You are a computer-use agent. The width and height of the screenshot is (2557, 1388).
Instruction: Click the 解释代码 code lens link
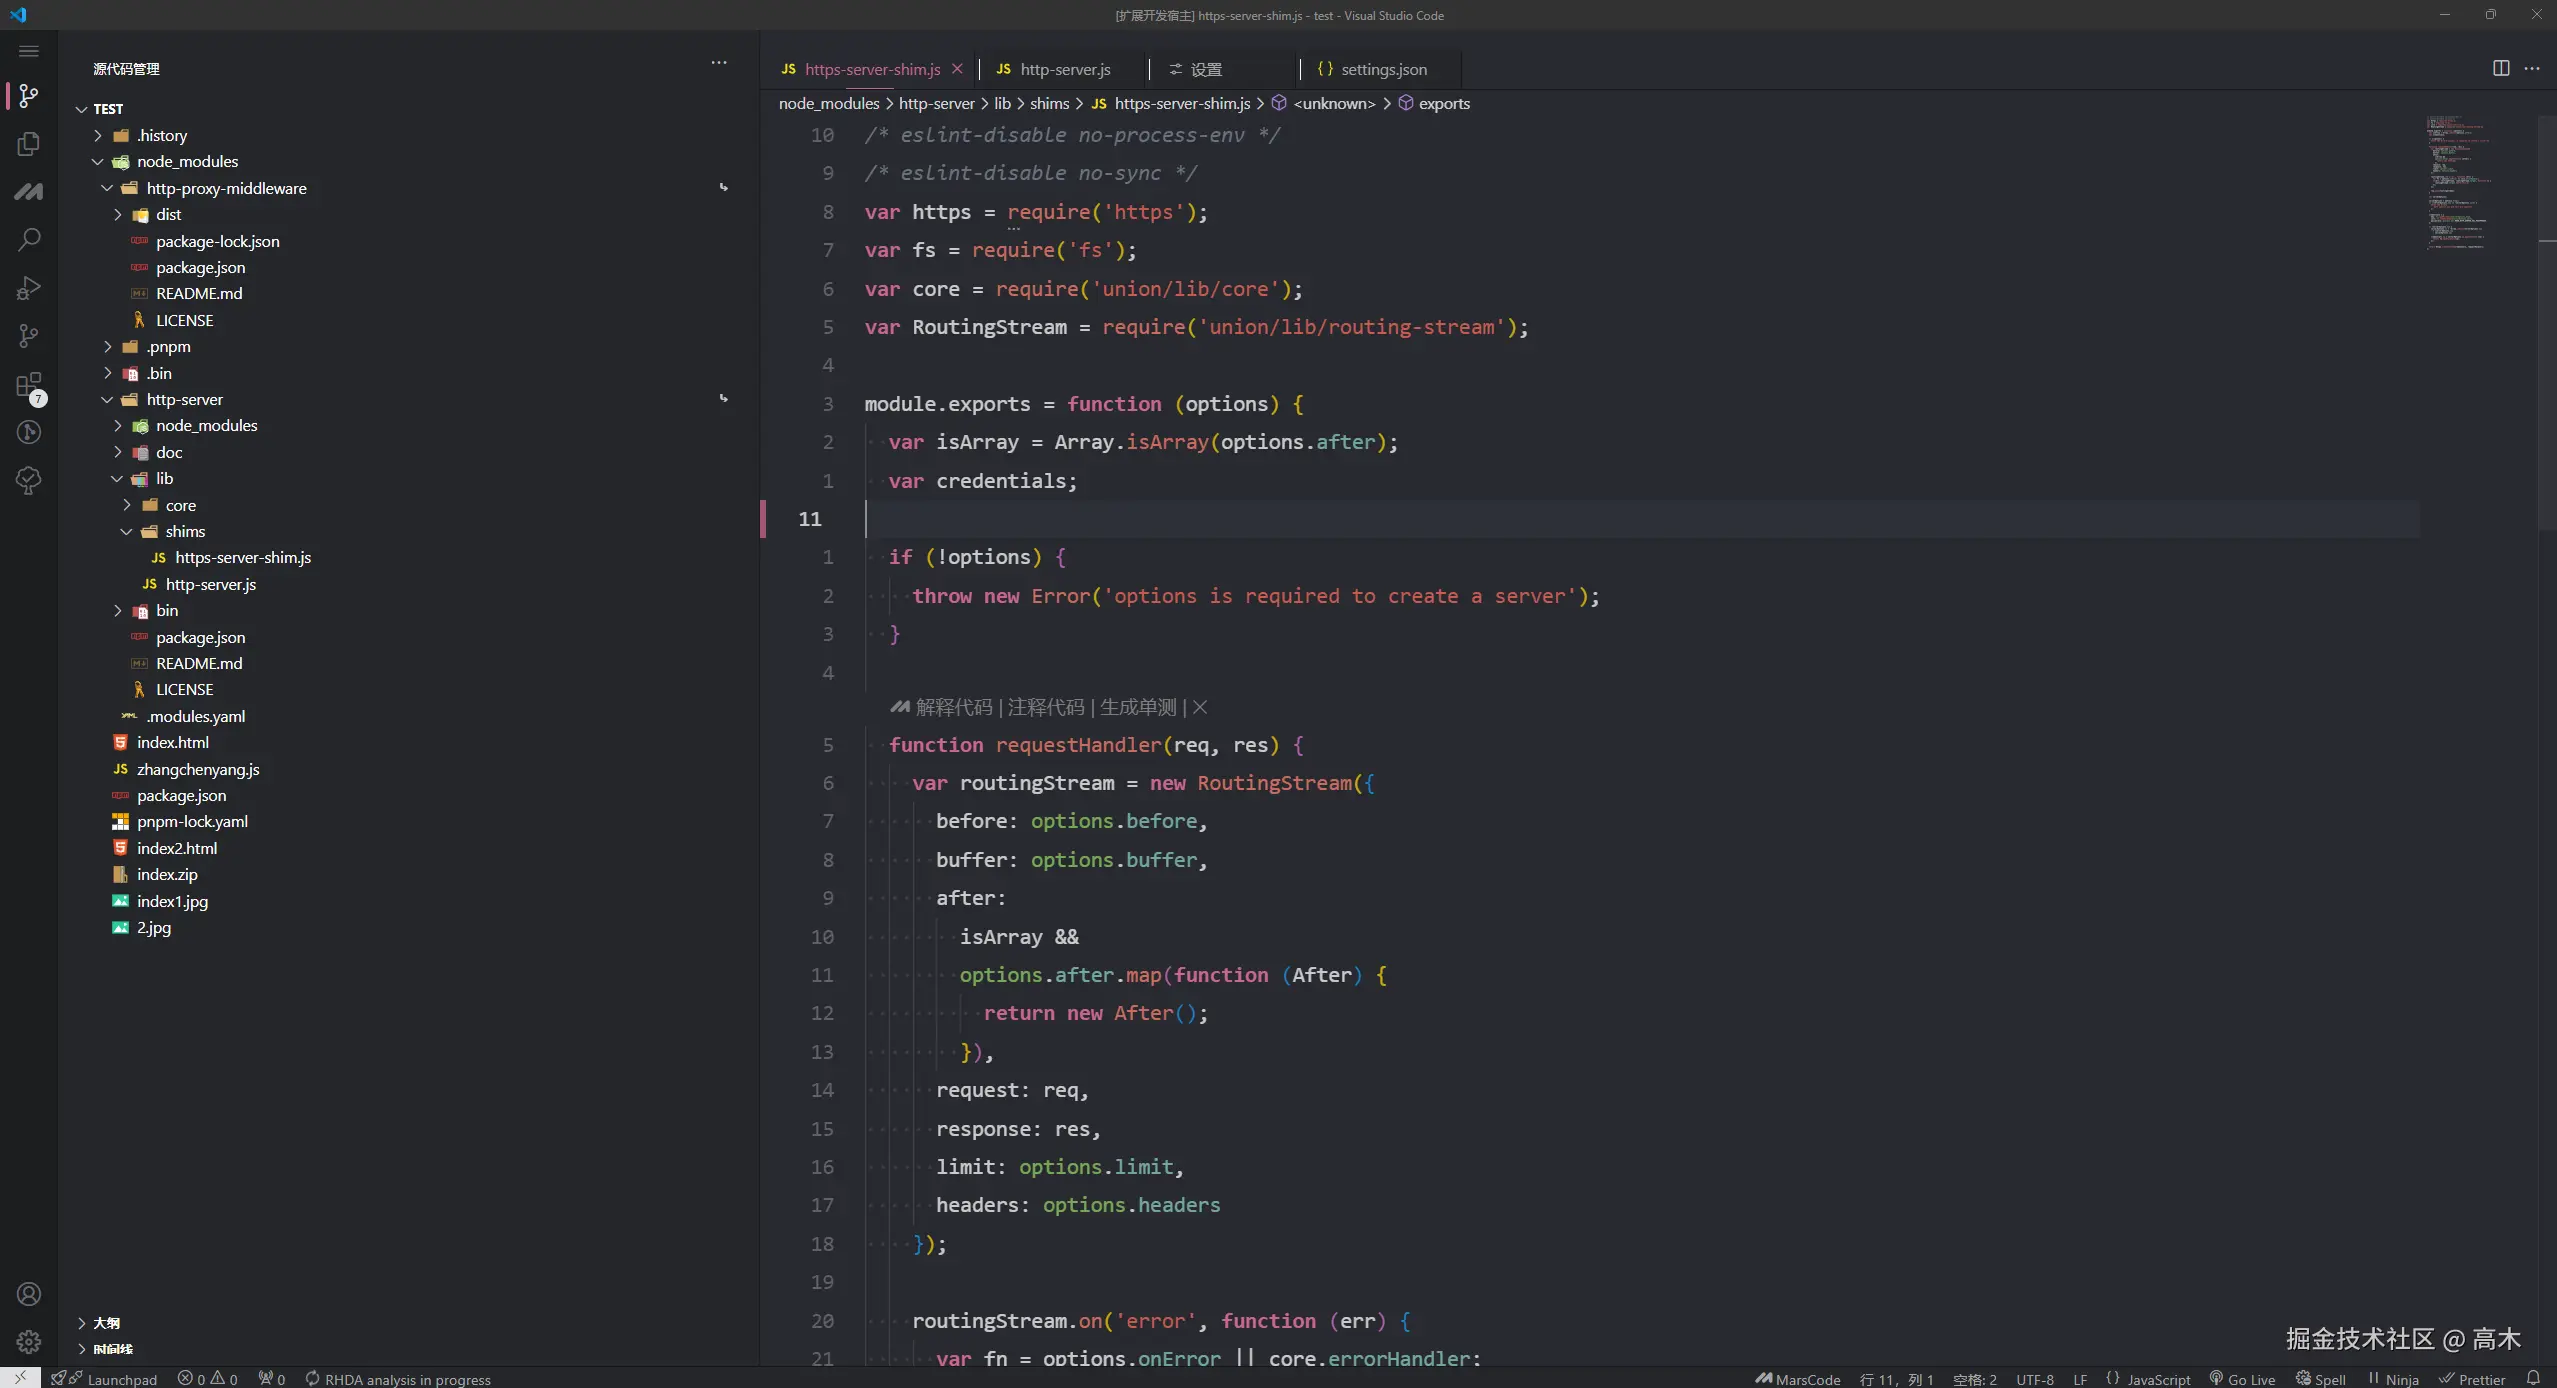coord(953,707)
